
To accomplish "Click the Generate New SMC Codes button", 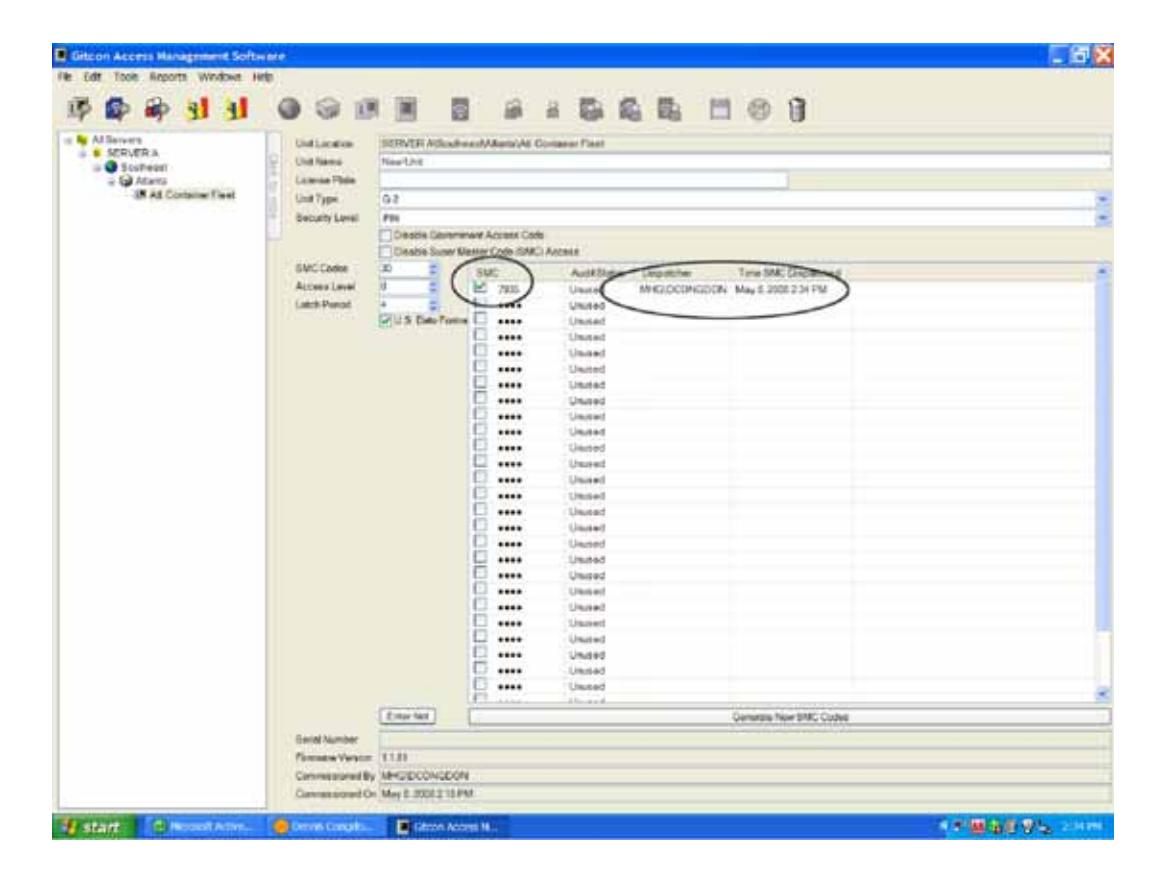I will pos(790,717).
